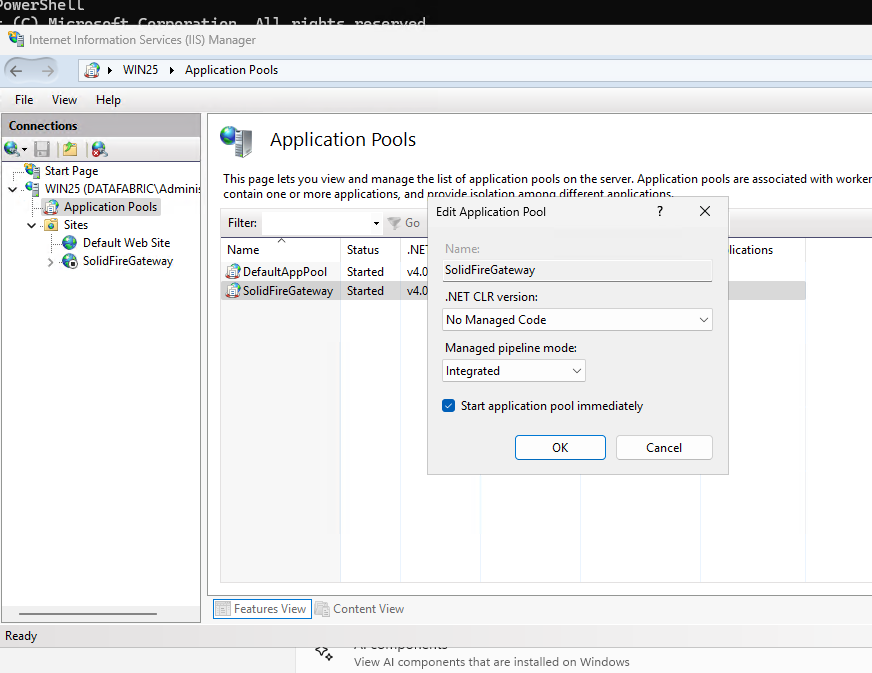
Task: Click WIN25 in the address breadcrumb
Action: 140,70
